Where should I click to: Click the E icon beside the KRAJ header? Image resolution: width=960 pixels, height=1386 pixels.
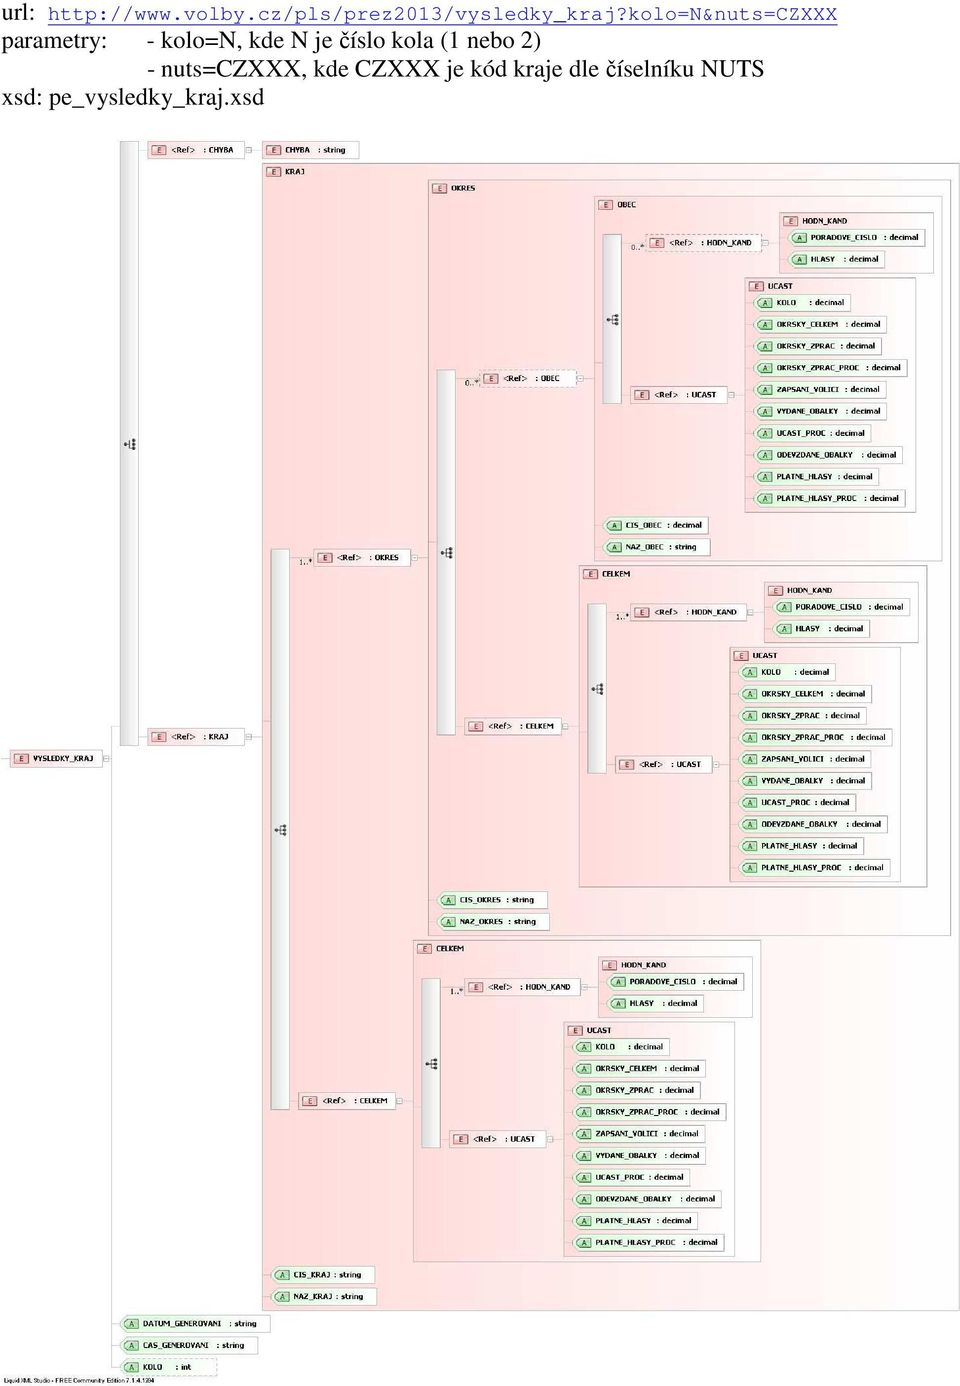tap(274, 172)
